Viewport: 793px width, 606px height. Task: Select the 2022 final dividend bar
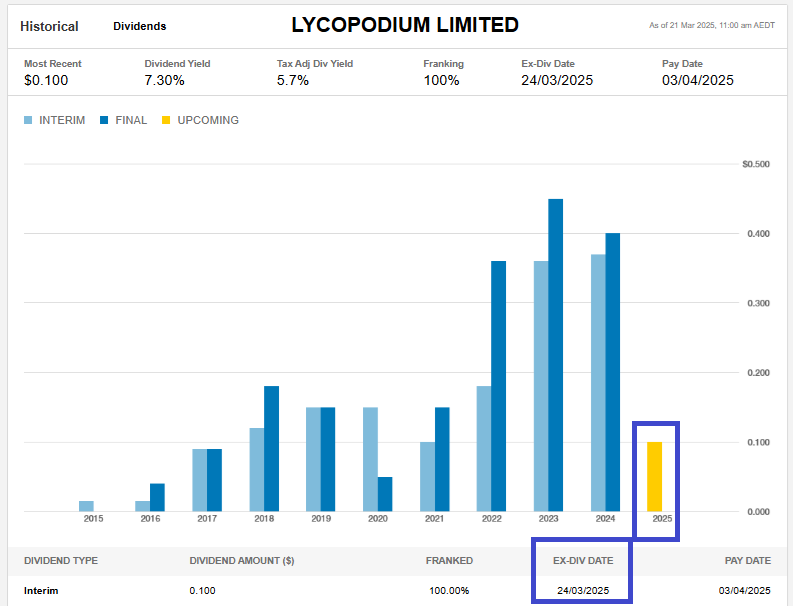[x=498, y=386]
